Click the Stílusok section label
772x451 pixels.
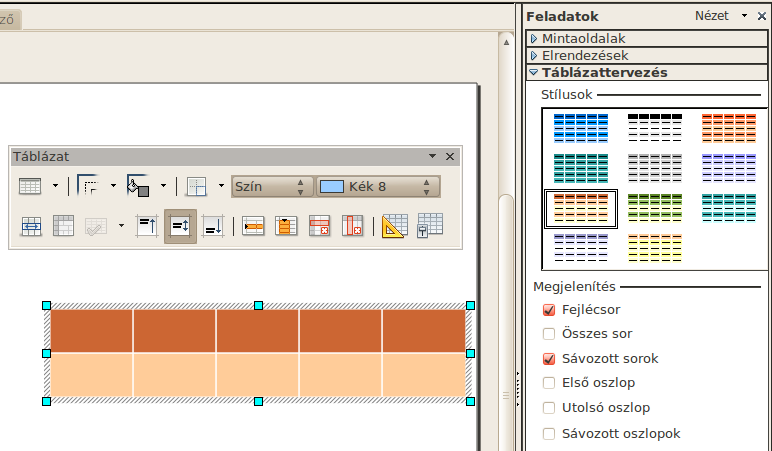click(566, 95)
